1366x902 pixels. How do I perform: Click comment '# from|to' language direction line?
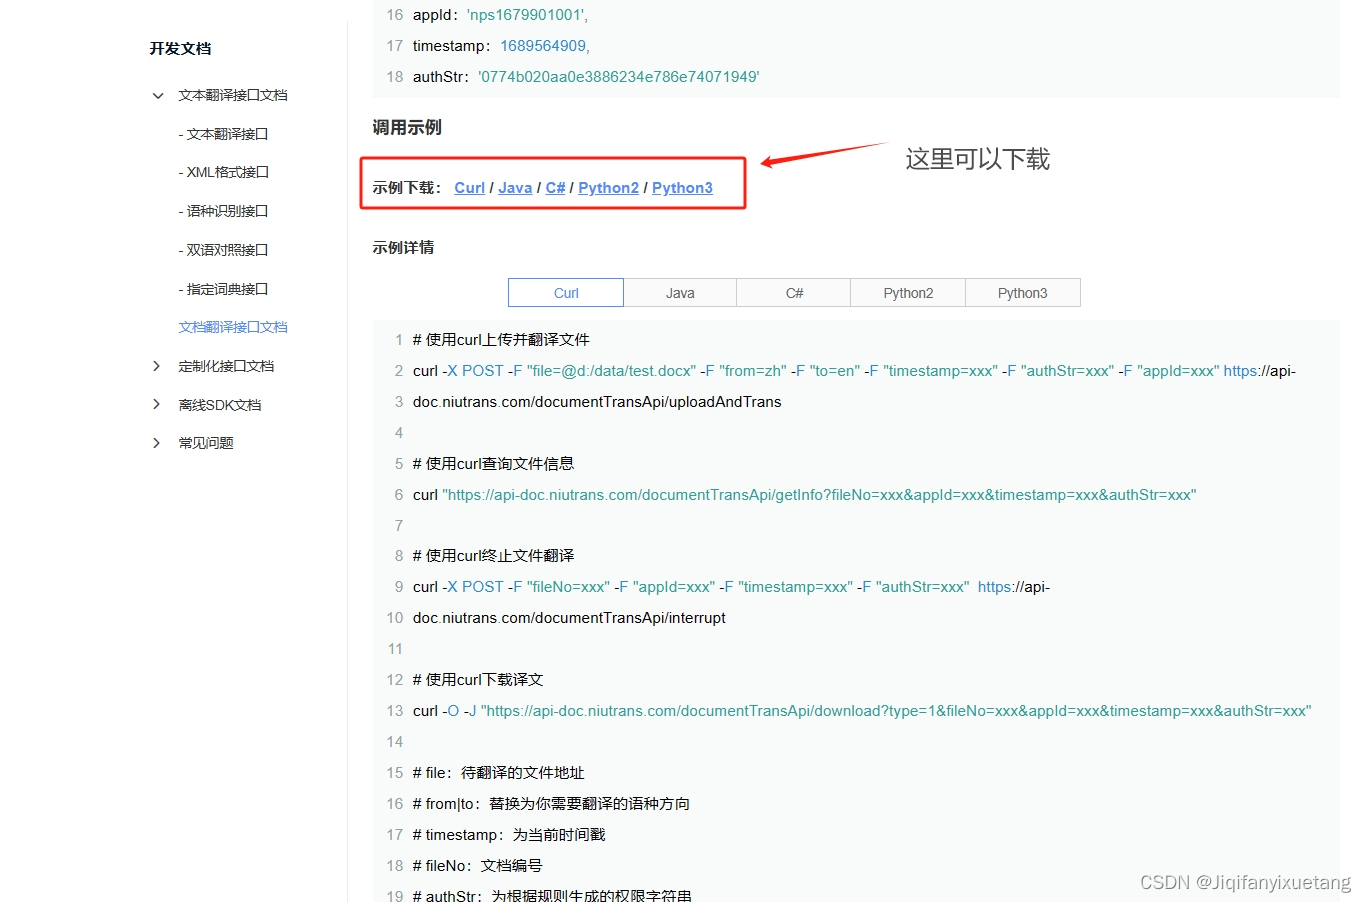551,804
